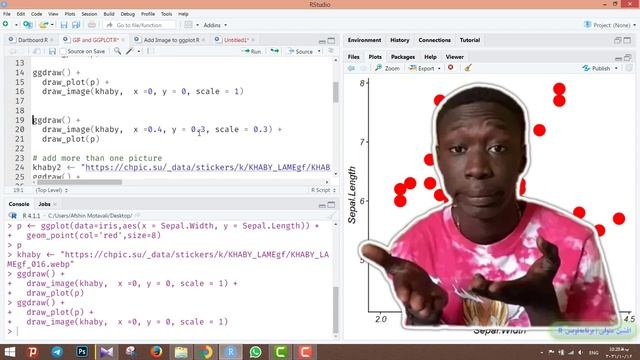Click the Re-run previous code region icon
The image size is (640, 360).
[275, 51]
